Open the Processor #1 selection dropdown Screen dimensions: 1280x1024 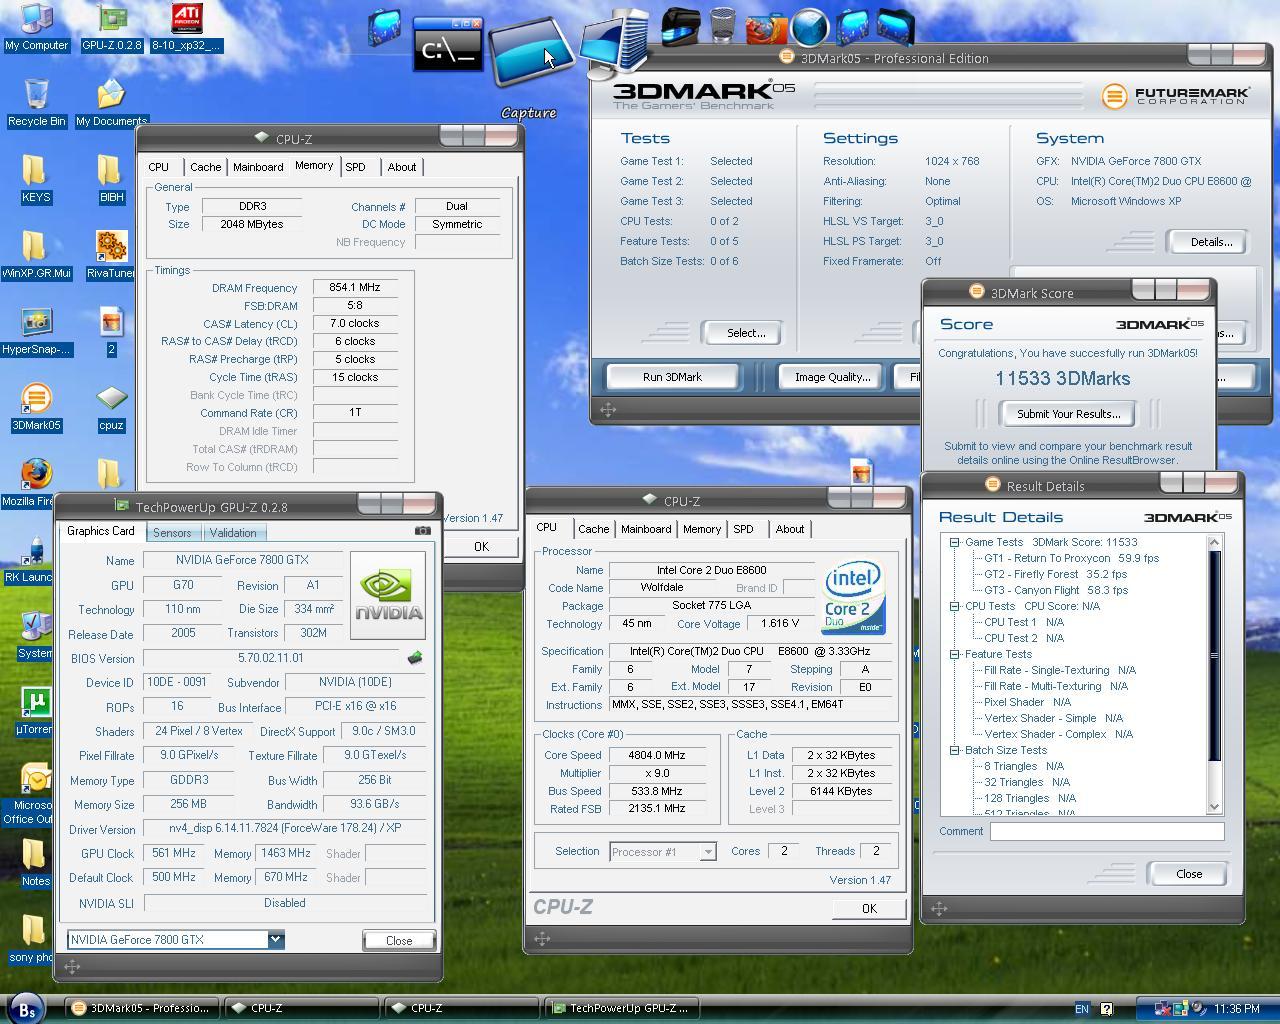pos(707,852)
